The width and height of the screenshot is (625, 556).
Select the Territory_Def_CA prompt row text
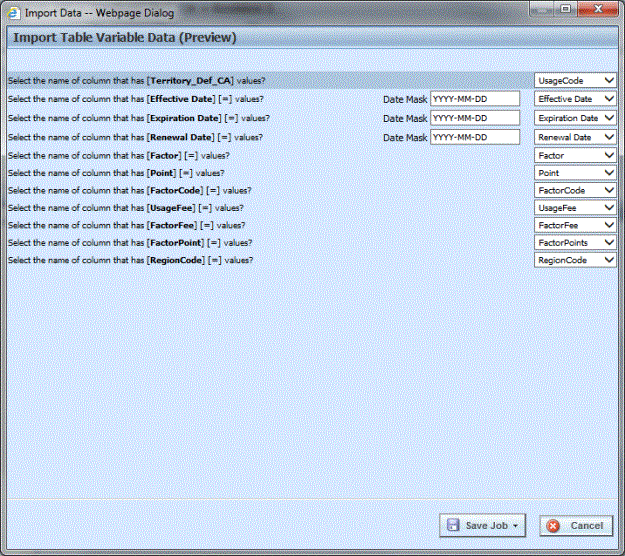[x=136, y=81]
